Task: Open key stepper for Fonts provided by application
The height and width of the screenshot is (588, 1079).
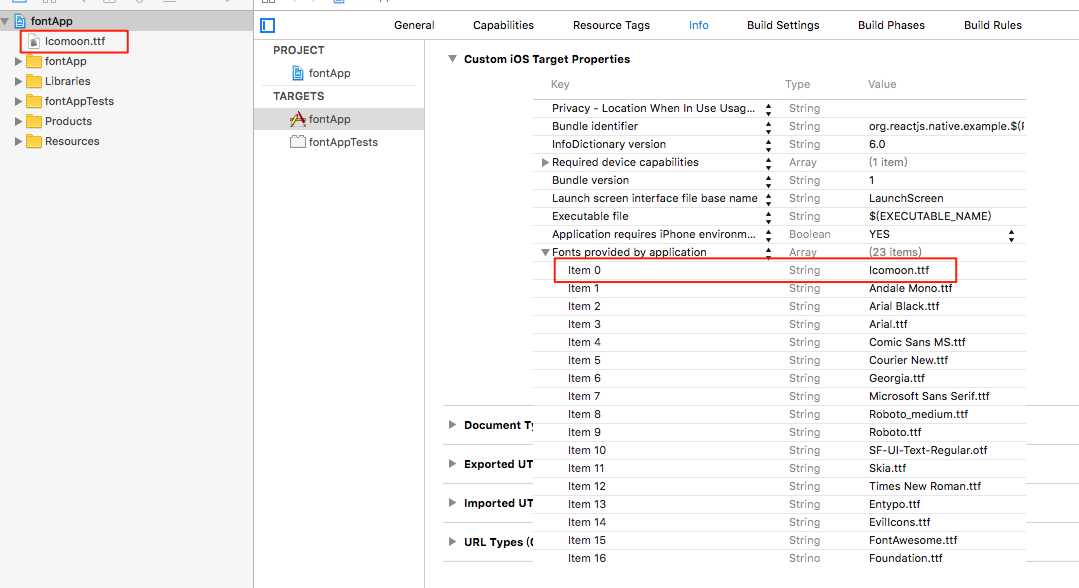Action: pyautogui.click(x=768, y=252)
